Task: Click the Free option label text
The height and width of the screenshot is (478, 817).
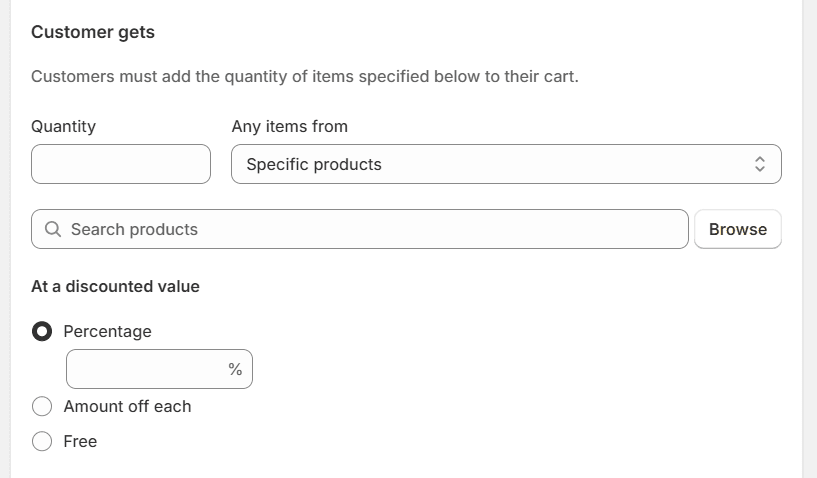Action: pyautogui.click(x=80, y=441)
